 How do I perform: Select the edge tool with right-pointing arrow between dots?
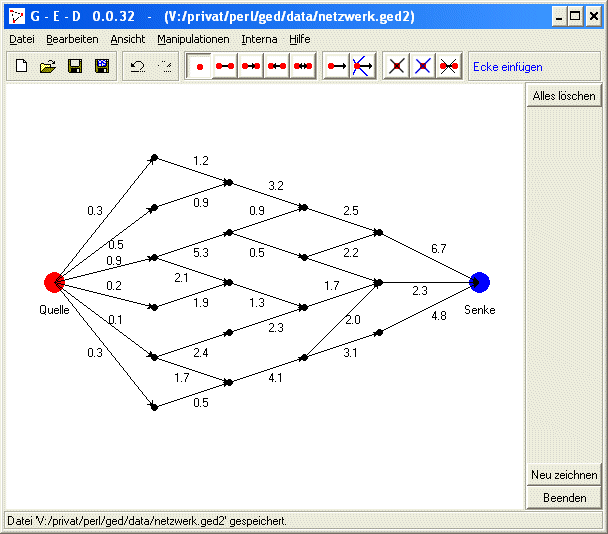pyautogui.click(x=250, y=67)
